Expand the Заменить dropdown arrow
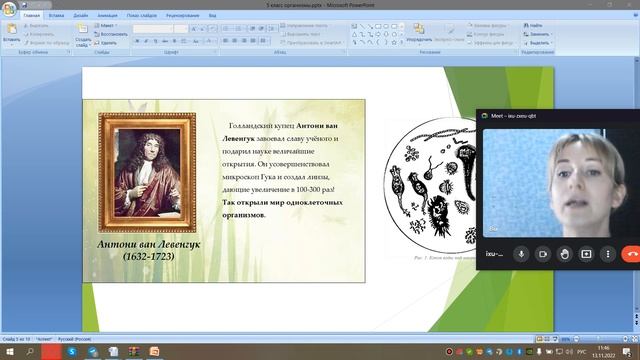 [x=551, y=34]
